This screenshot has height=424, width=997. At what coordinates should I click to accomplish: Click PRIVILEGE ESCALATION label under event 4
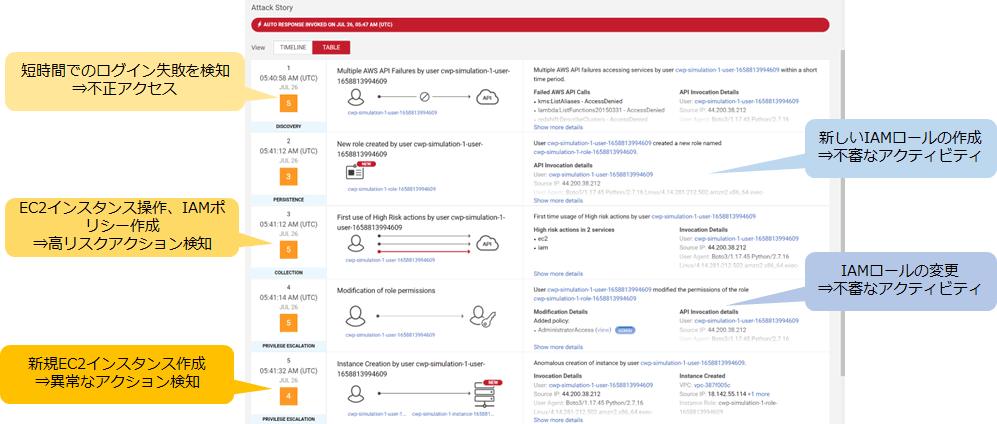(x=289, y=346)
